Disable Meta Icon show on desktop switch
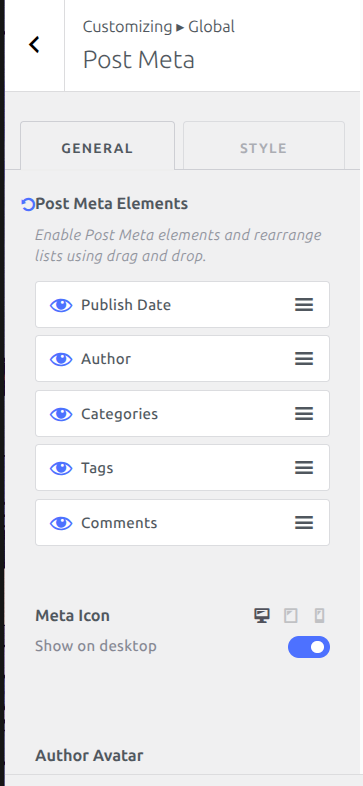 [309, 647]
